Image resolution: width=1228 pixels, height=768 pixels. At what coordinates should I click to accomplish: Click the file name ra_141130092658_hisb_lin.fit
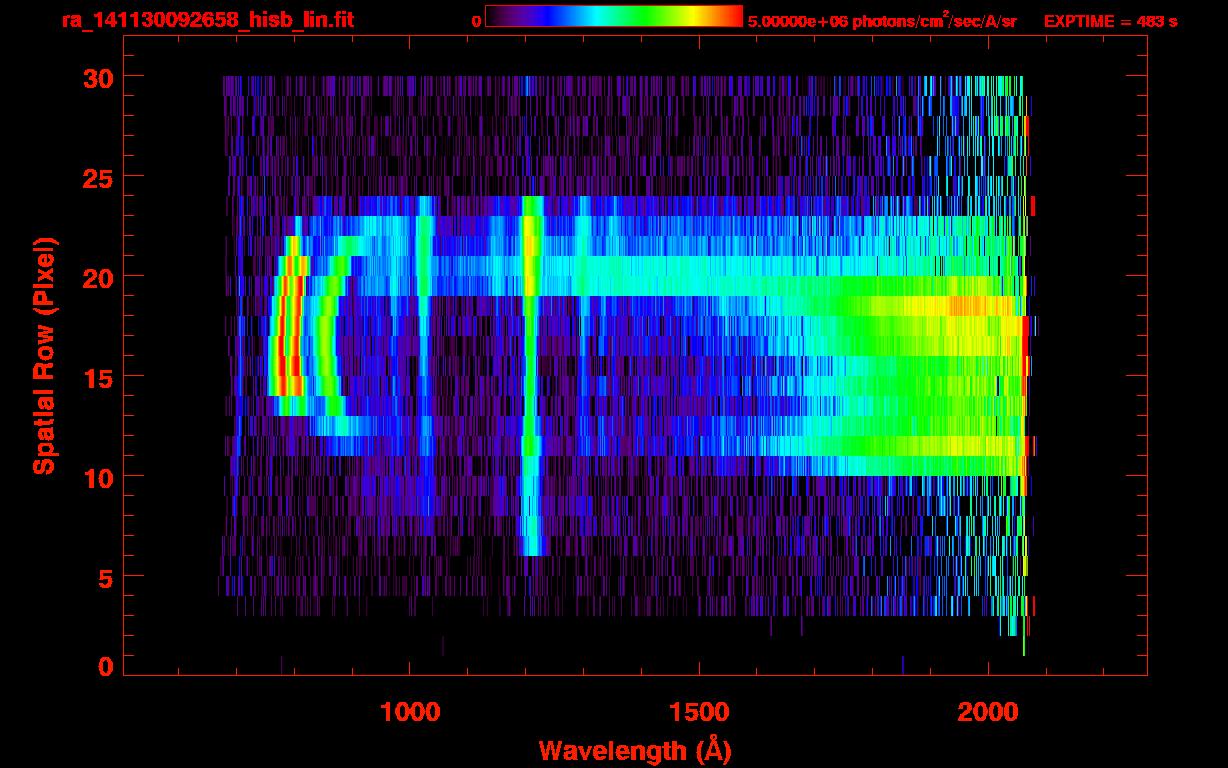point(207,20)
